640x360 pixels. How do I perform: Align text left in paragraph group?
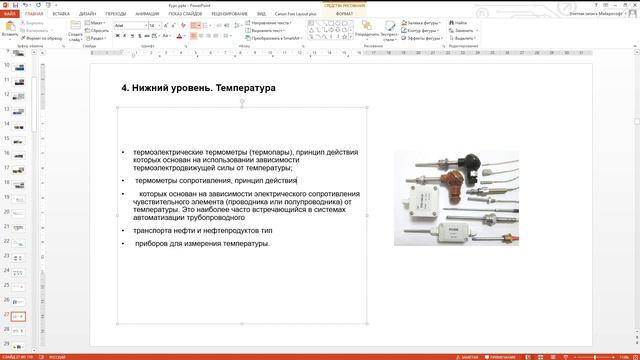tap(193, 36)
